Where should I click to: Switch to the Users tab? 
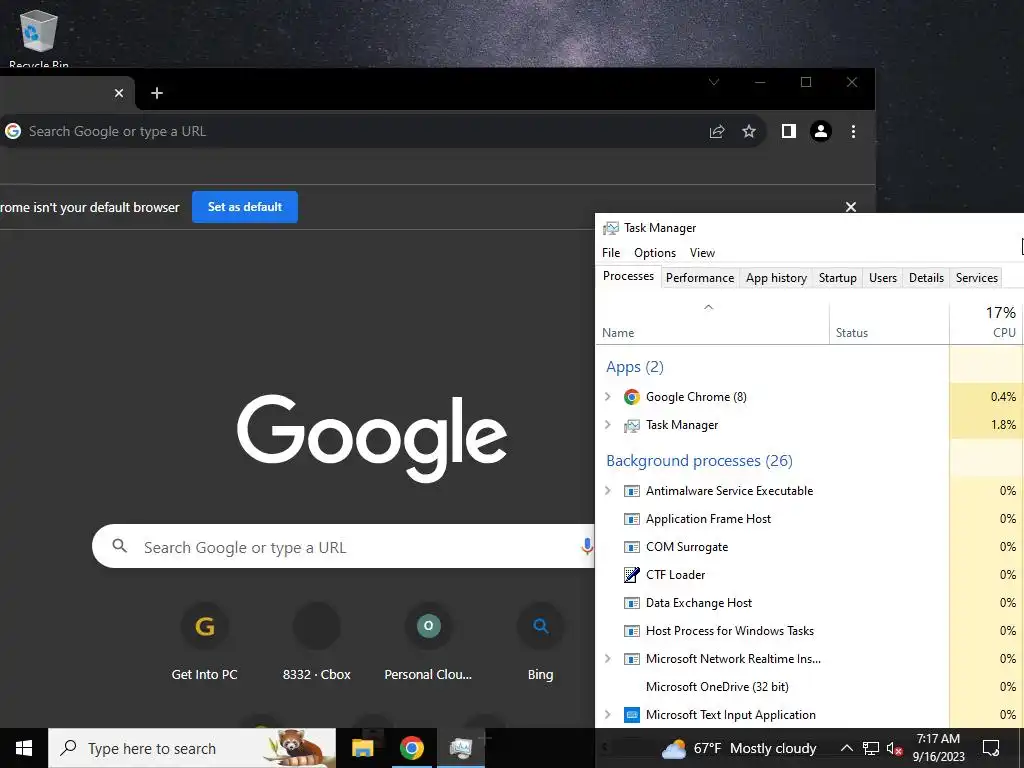(882, 278)
